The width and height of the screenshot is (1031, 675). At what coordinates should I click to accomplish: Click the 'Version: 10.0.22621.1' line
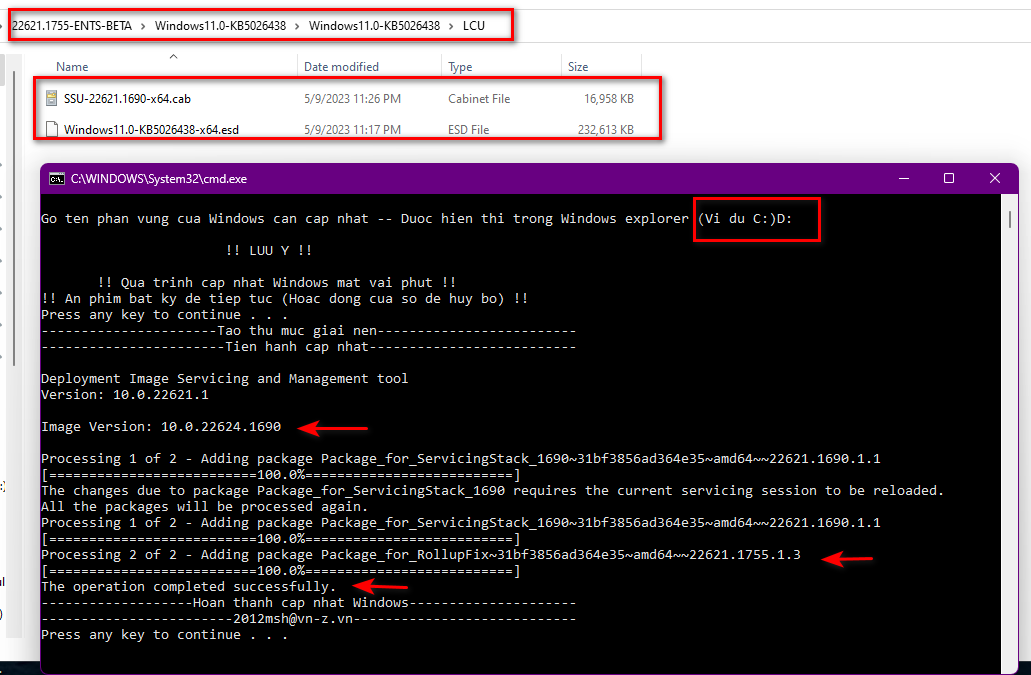coord(125,394)
